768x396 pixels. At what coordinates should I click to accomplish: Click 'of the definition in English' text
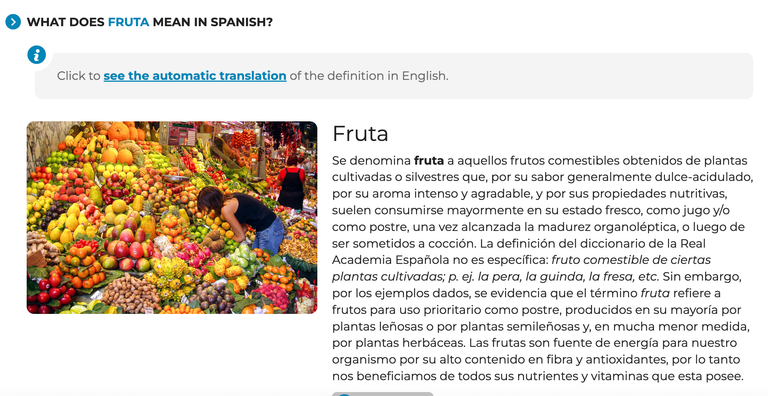tap(369, 76)
